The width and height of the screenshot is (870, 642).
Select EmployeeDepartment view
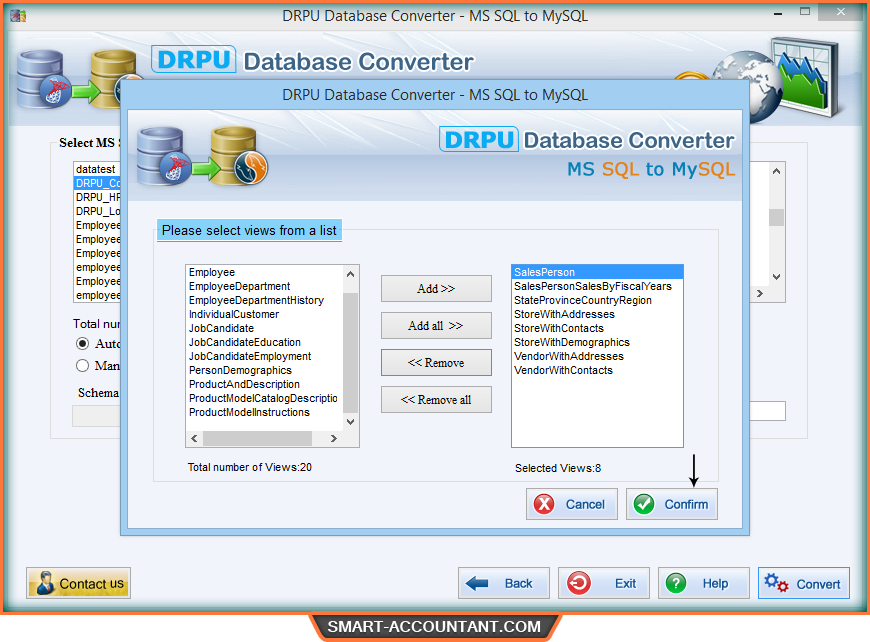264,286
